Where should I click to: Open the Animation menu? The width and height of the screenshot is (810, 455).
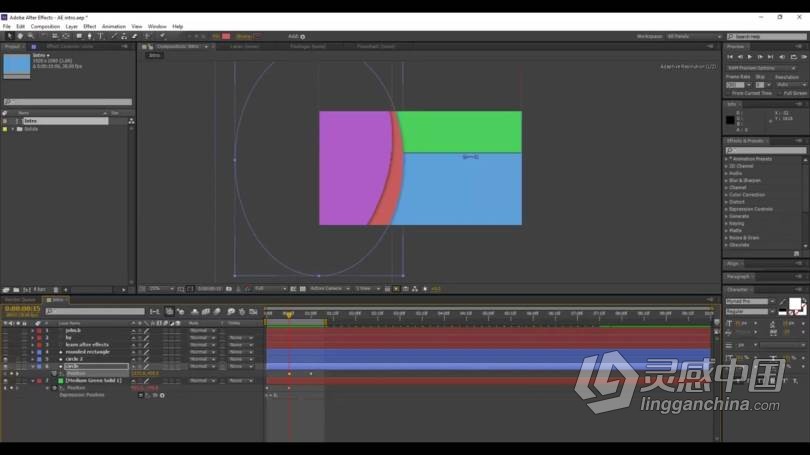pyautogui.click(x=114, y=26)
